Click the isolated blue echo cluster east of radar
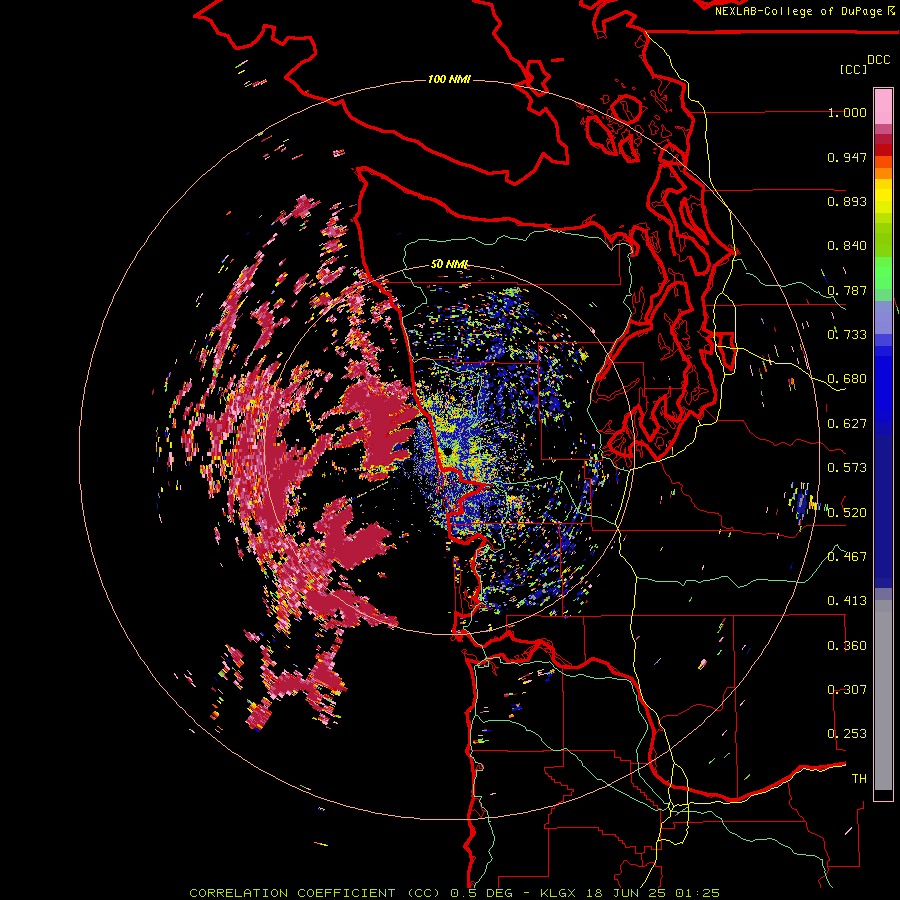The height and width of the screenshot is (900, 900). (x=803, y=502)
